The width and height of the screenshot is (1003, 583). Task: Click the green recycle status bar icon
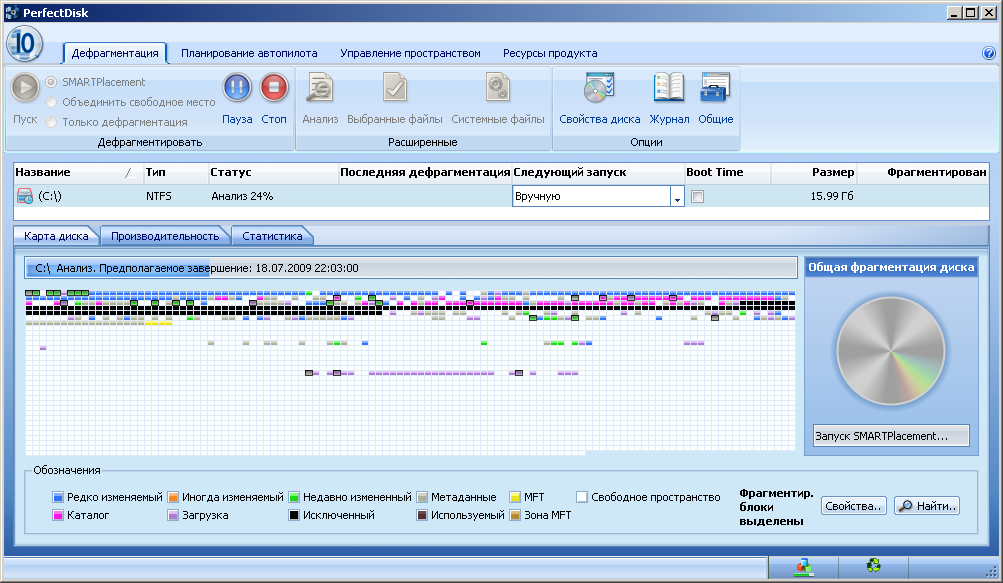click(x=873, y=565)
